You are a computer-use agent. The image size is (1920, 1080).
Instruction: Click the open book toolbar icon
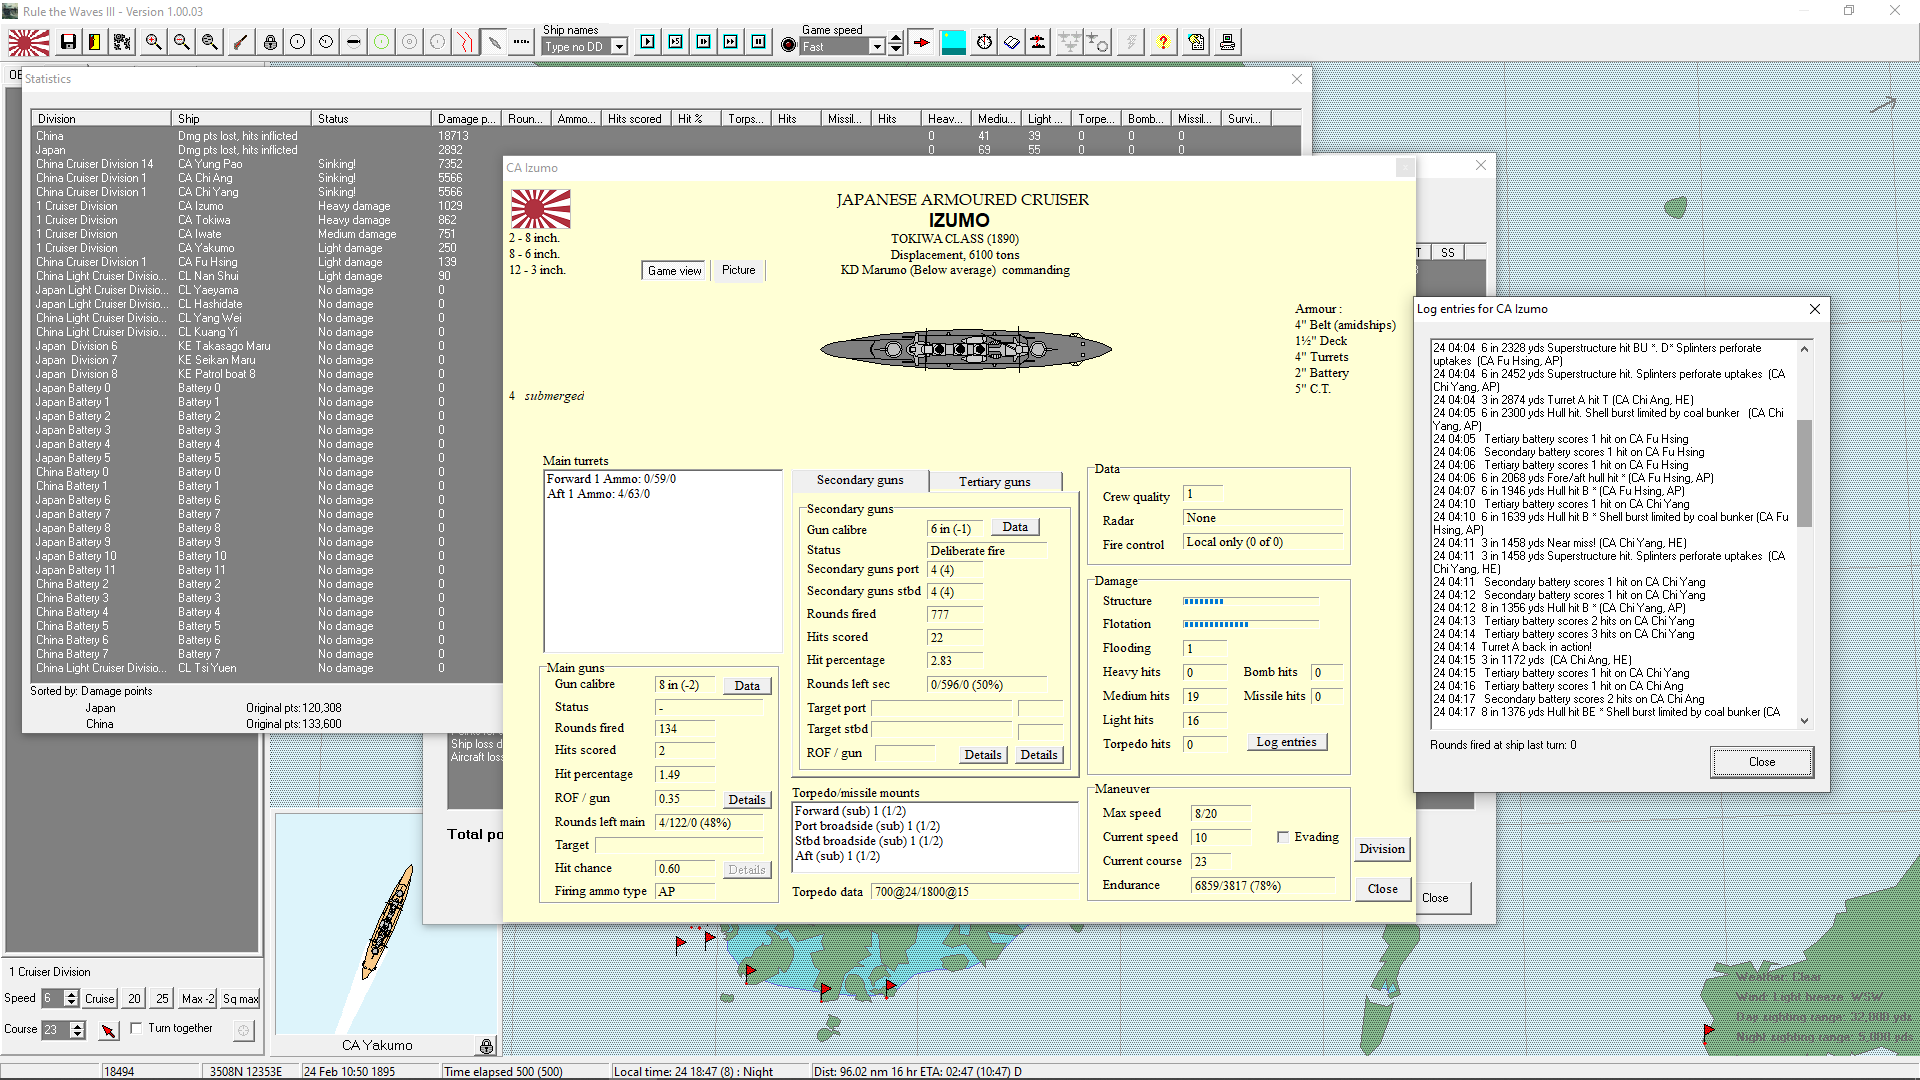[x=1012, y=42]
